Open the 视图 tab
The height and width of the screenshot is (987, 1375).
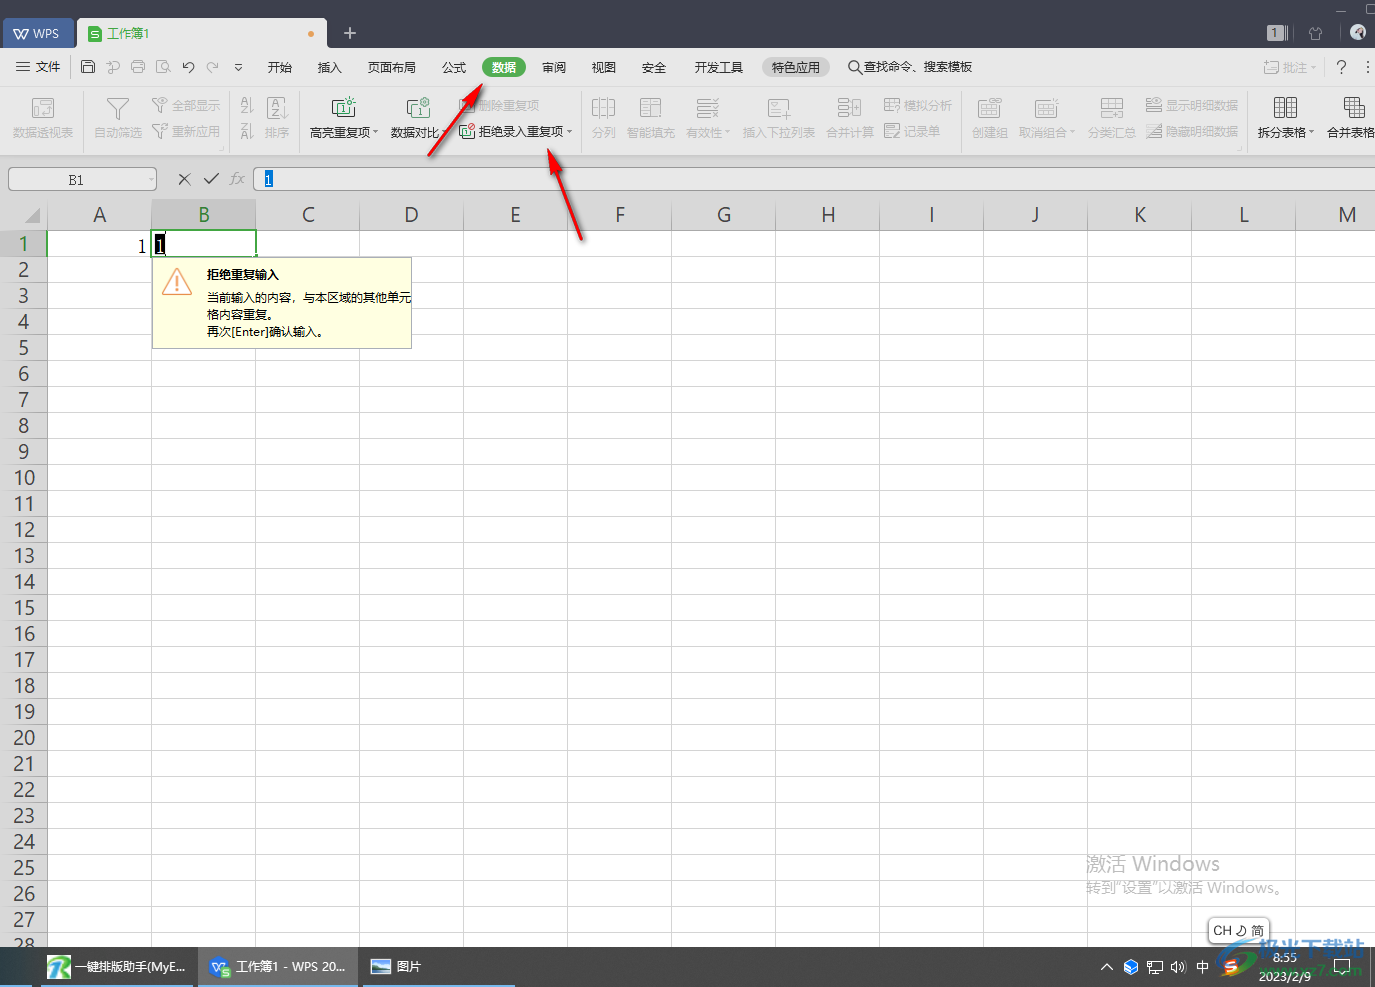(x=603, y=67)
